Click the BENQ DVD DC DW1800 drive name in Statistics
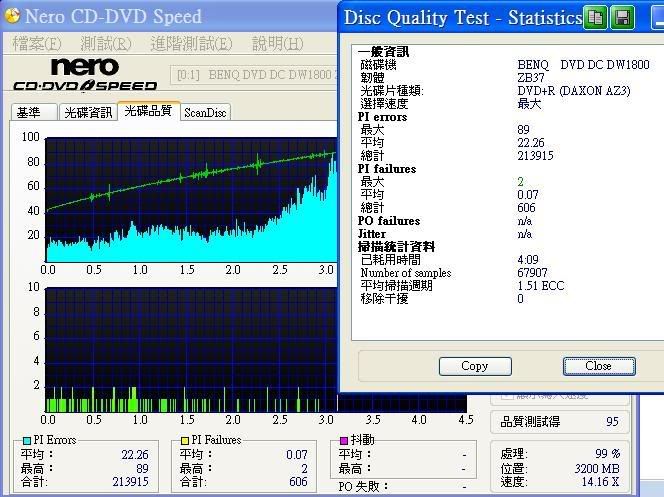664x497 pixels. point(583,65)
